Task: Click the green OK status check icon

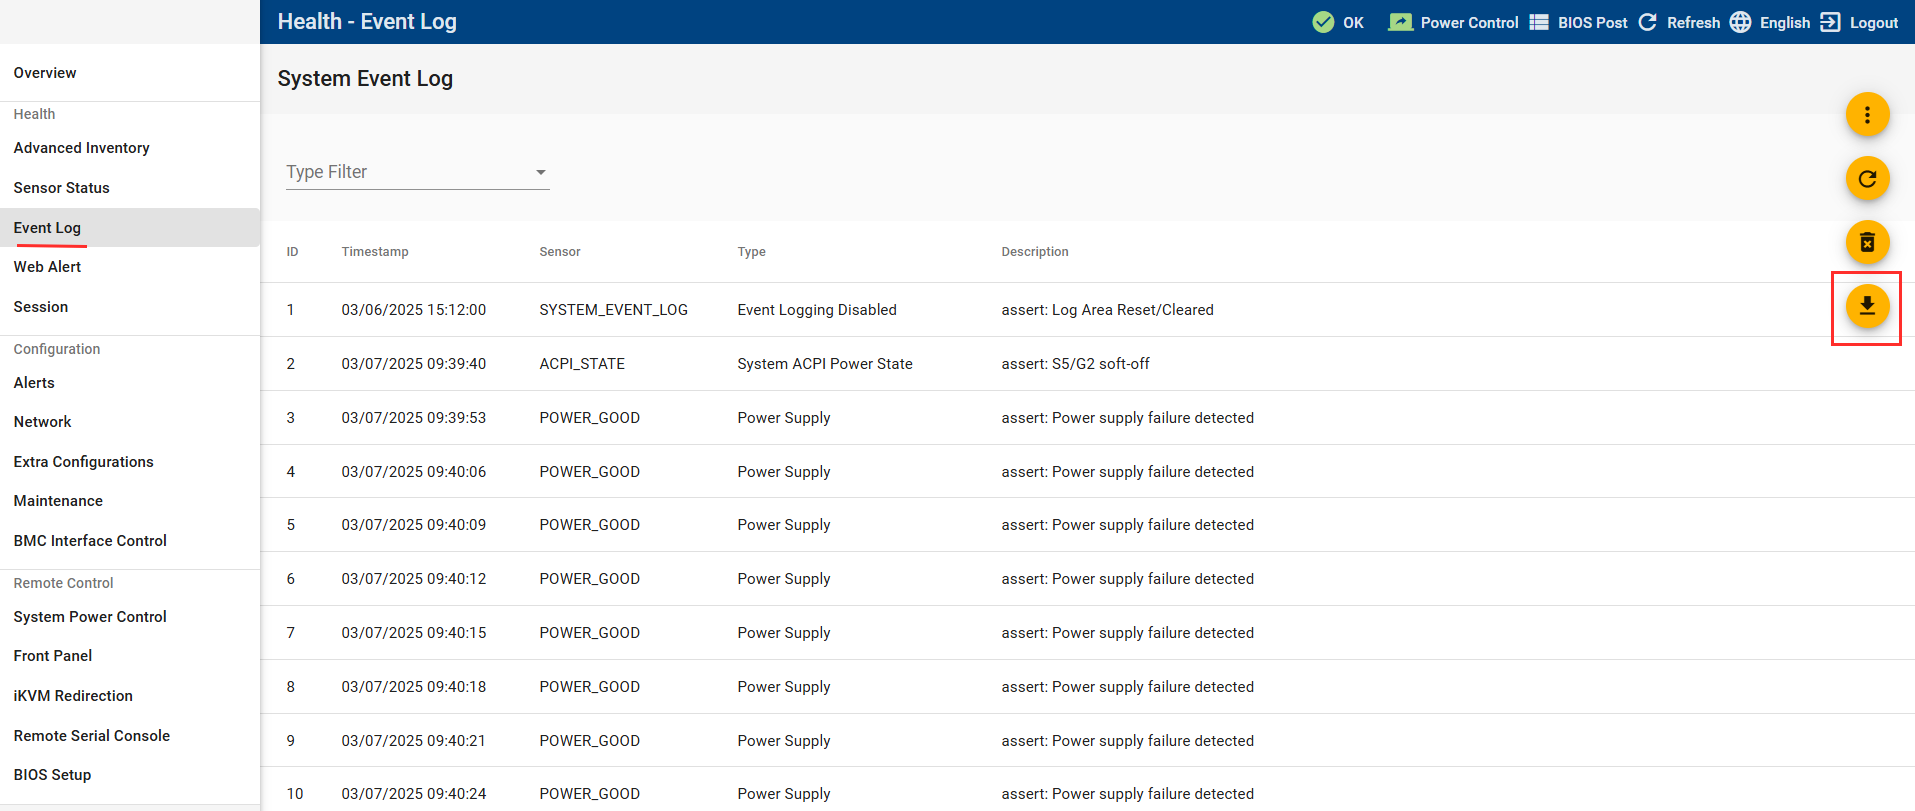Action: tap(1323, 22)
